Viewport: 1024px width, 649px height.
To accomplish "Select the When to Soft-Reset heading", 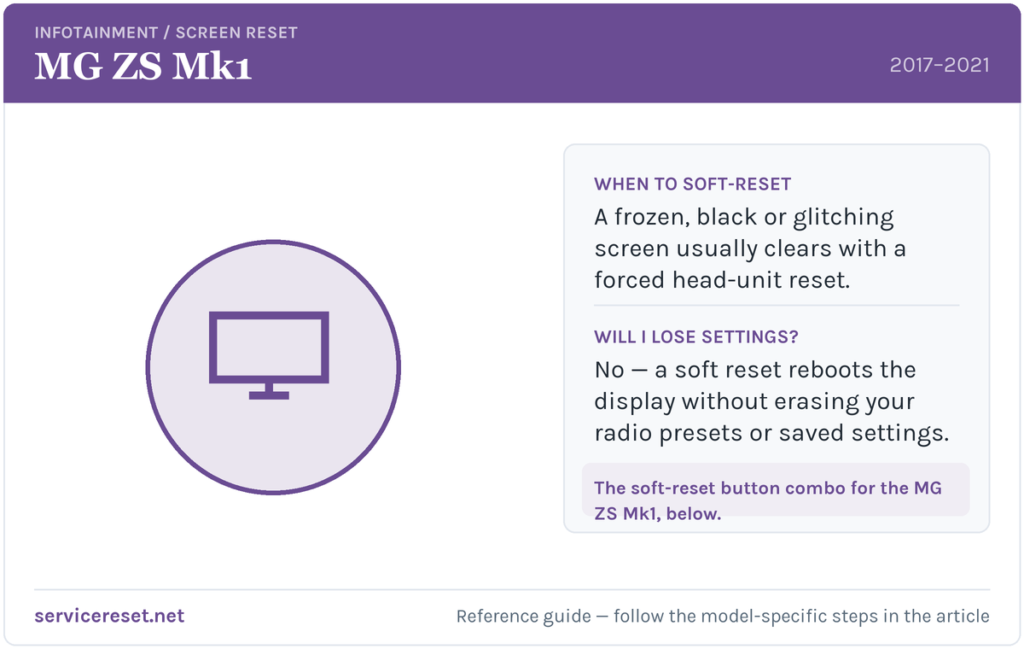I will point(692,184).
